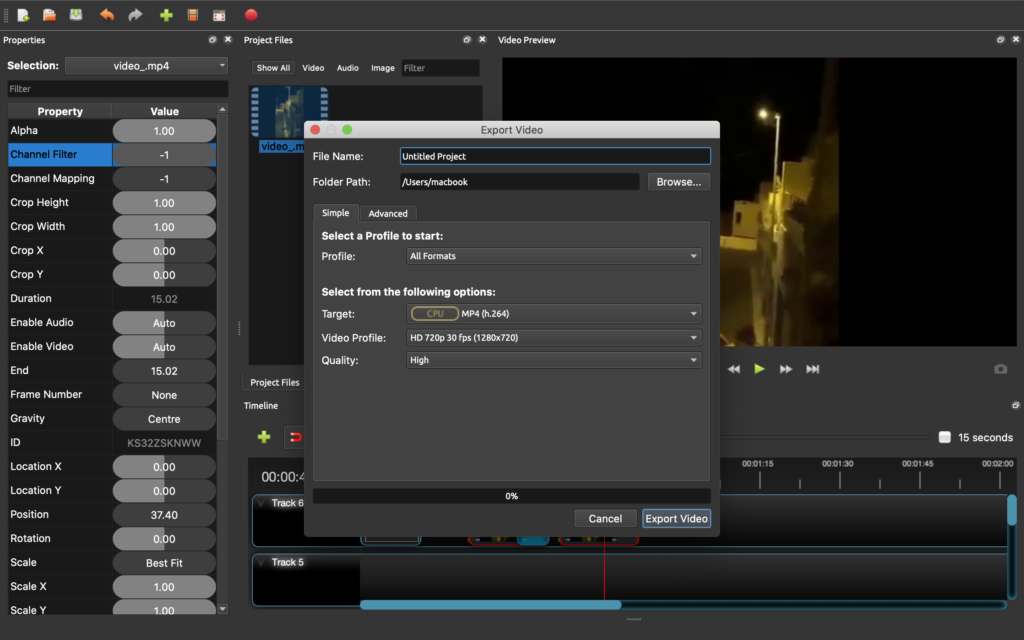Screen dimensions: 1024x640
Task: Click the Frame Number None value
Action: (x=164, y=395)
